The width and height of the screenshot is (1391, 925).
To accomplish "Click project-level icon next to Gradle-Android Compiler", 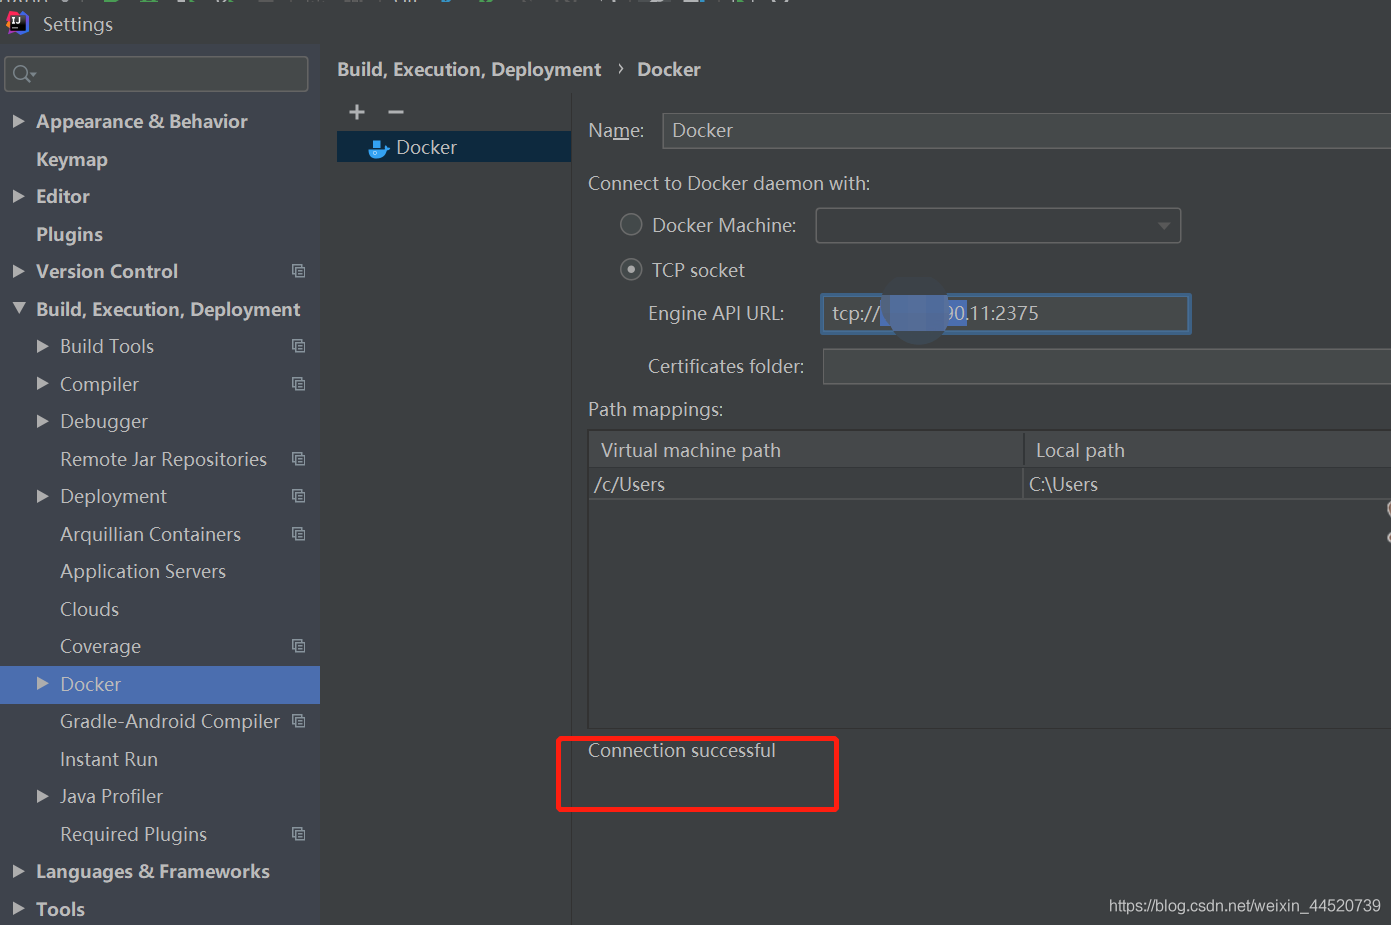I will pos(298,721).
